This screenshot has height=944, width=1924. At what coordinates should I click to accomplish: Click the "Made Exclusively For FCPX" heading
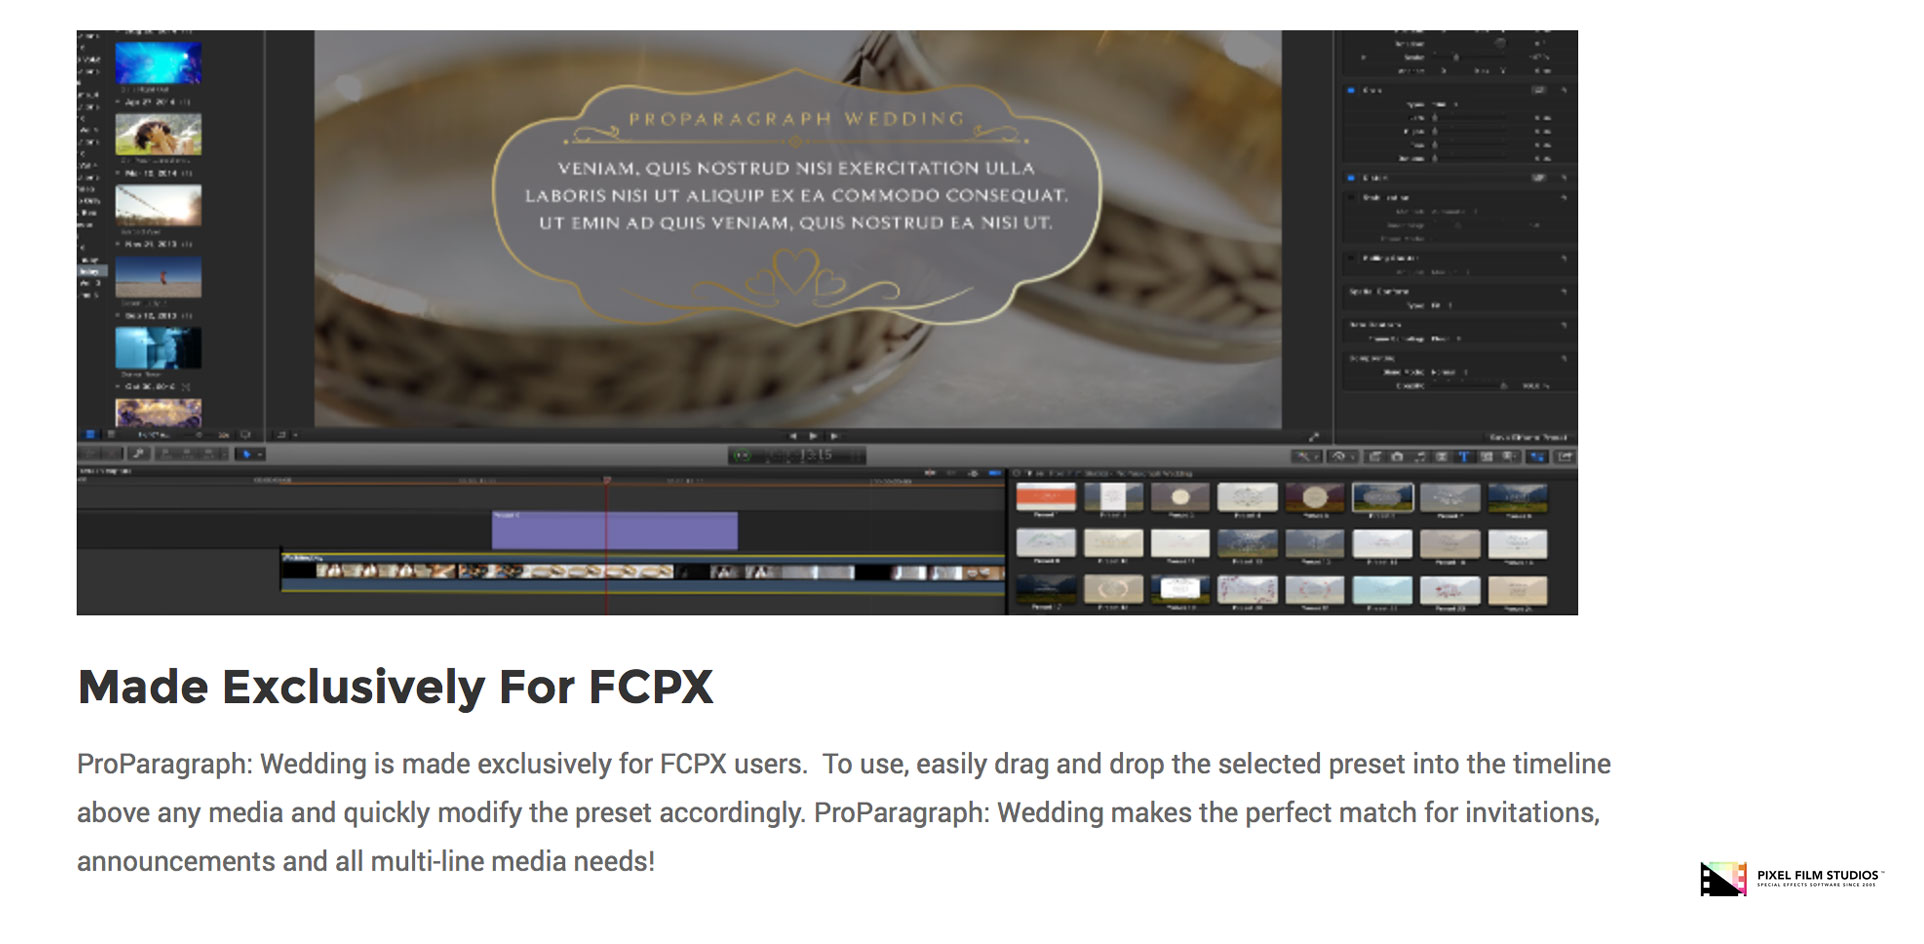[396, 687]
